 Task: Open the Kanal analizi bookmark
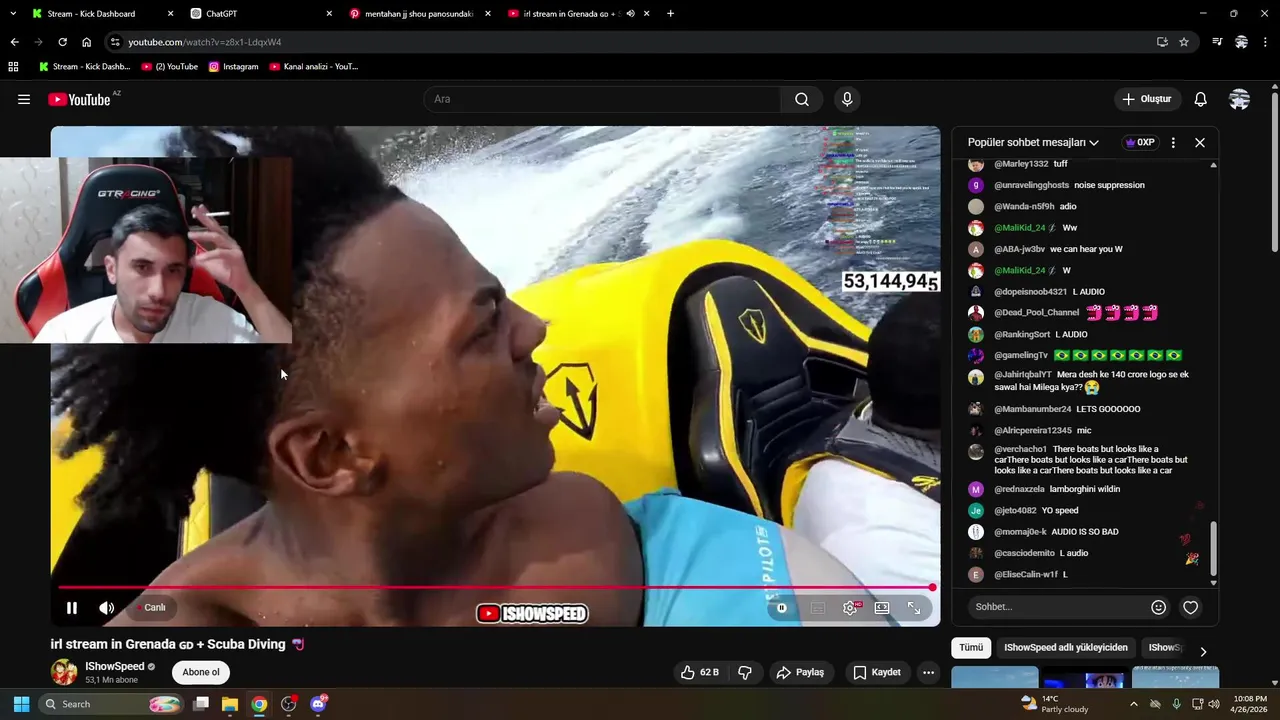click(x=313, y=67)
